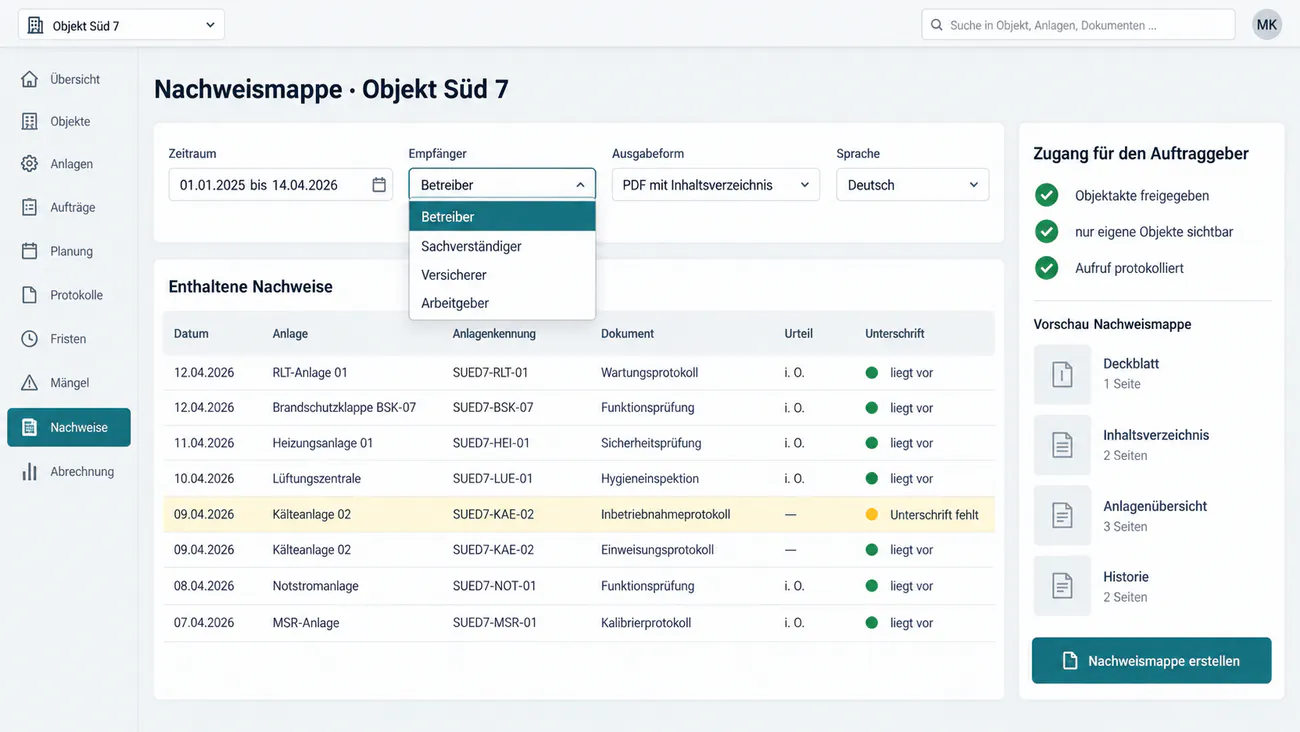Viewport: 1300px width, 732px height.
Task: Click the search magnifier icon
Action: pyautogui.click(x=937, y=25)
